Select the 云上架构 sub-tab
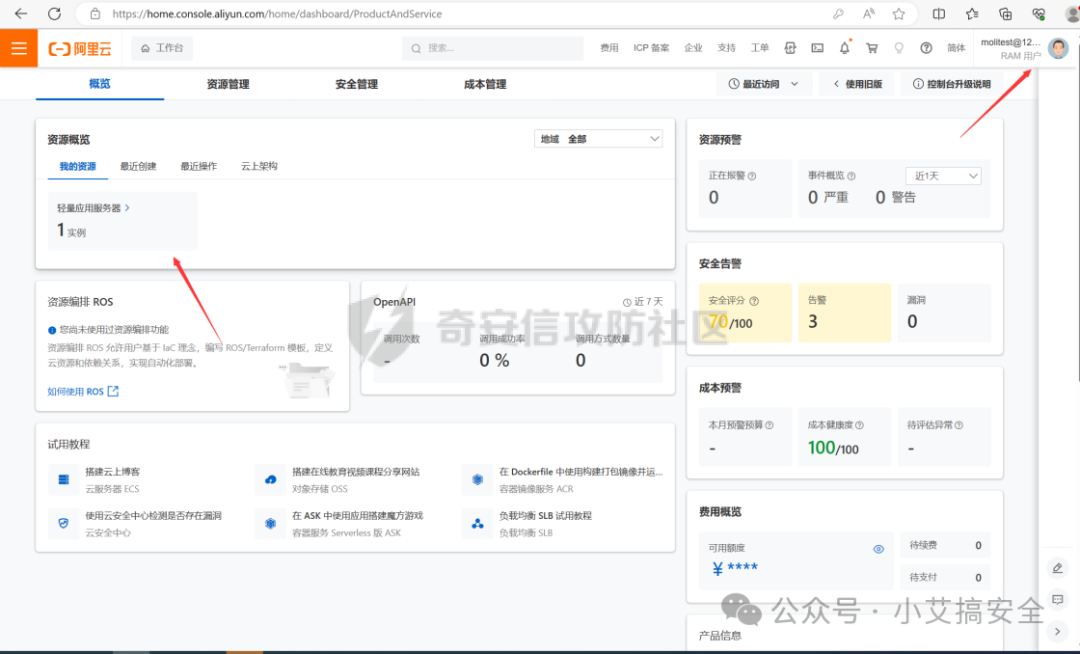 tap(259, 167)
